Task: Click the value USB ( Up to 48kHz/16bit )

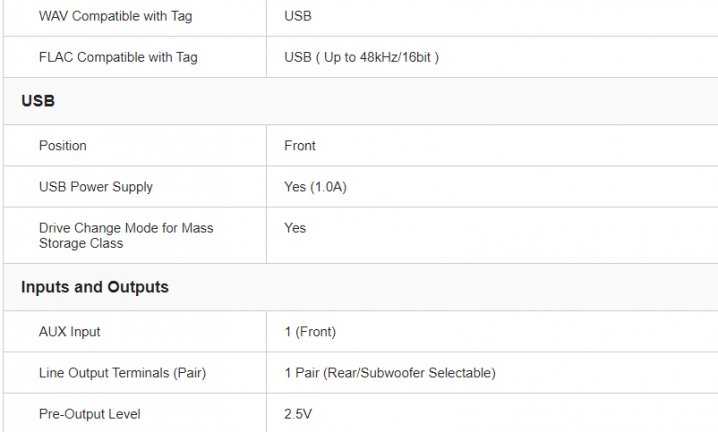Action: 361,57
